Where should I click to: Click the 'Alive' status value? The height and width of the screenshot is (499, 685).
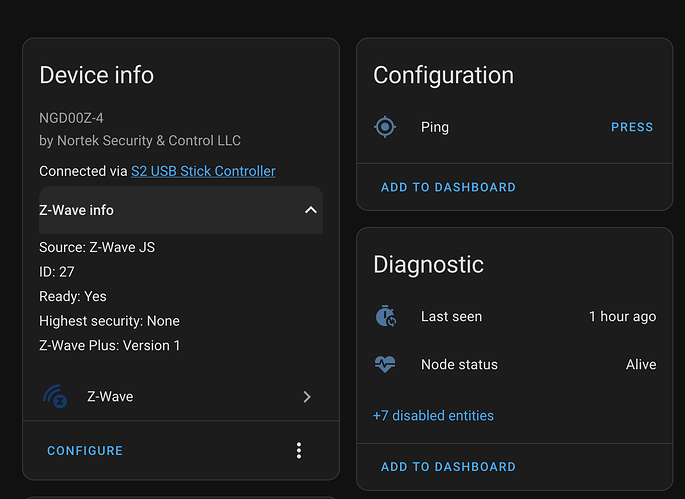[641, 364]
